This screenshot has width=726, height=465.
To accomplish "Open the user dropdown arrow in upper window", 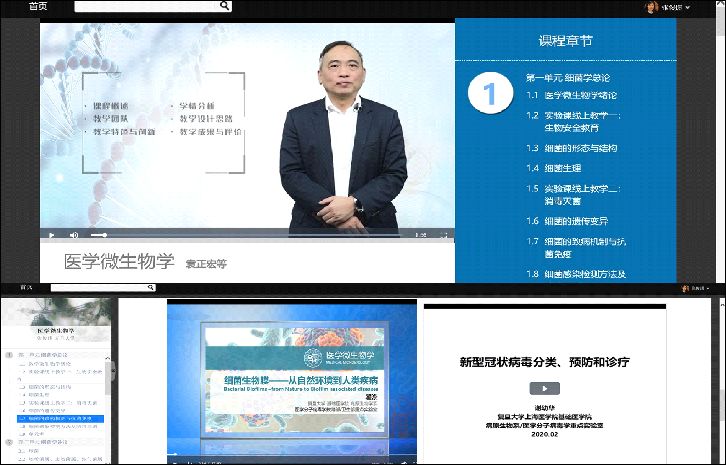I will point(688,7).
